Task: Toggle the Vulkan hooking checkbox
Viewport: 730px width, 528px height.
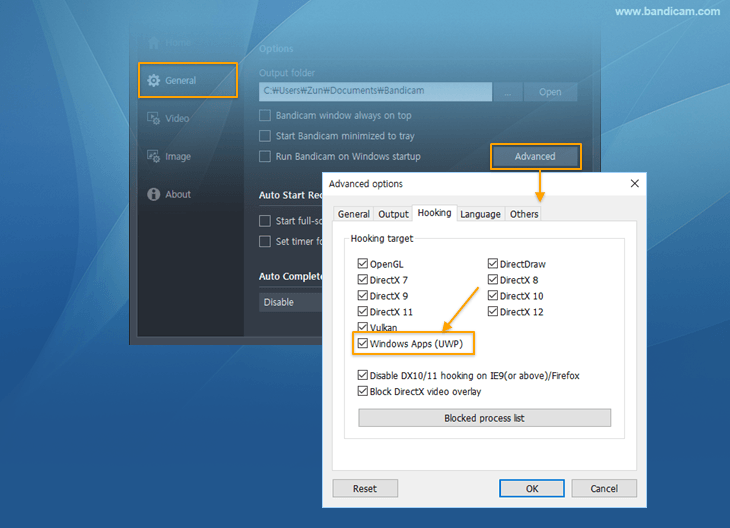Action: tap(363, 327)
